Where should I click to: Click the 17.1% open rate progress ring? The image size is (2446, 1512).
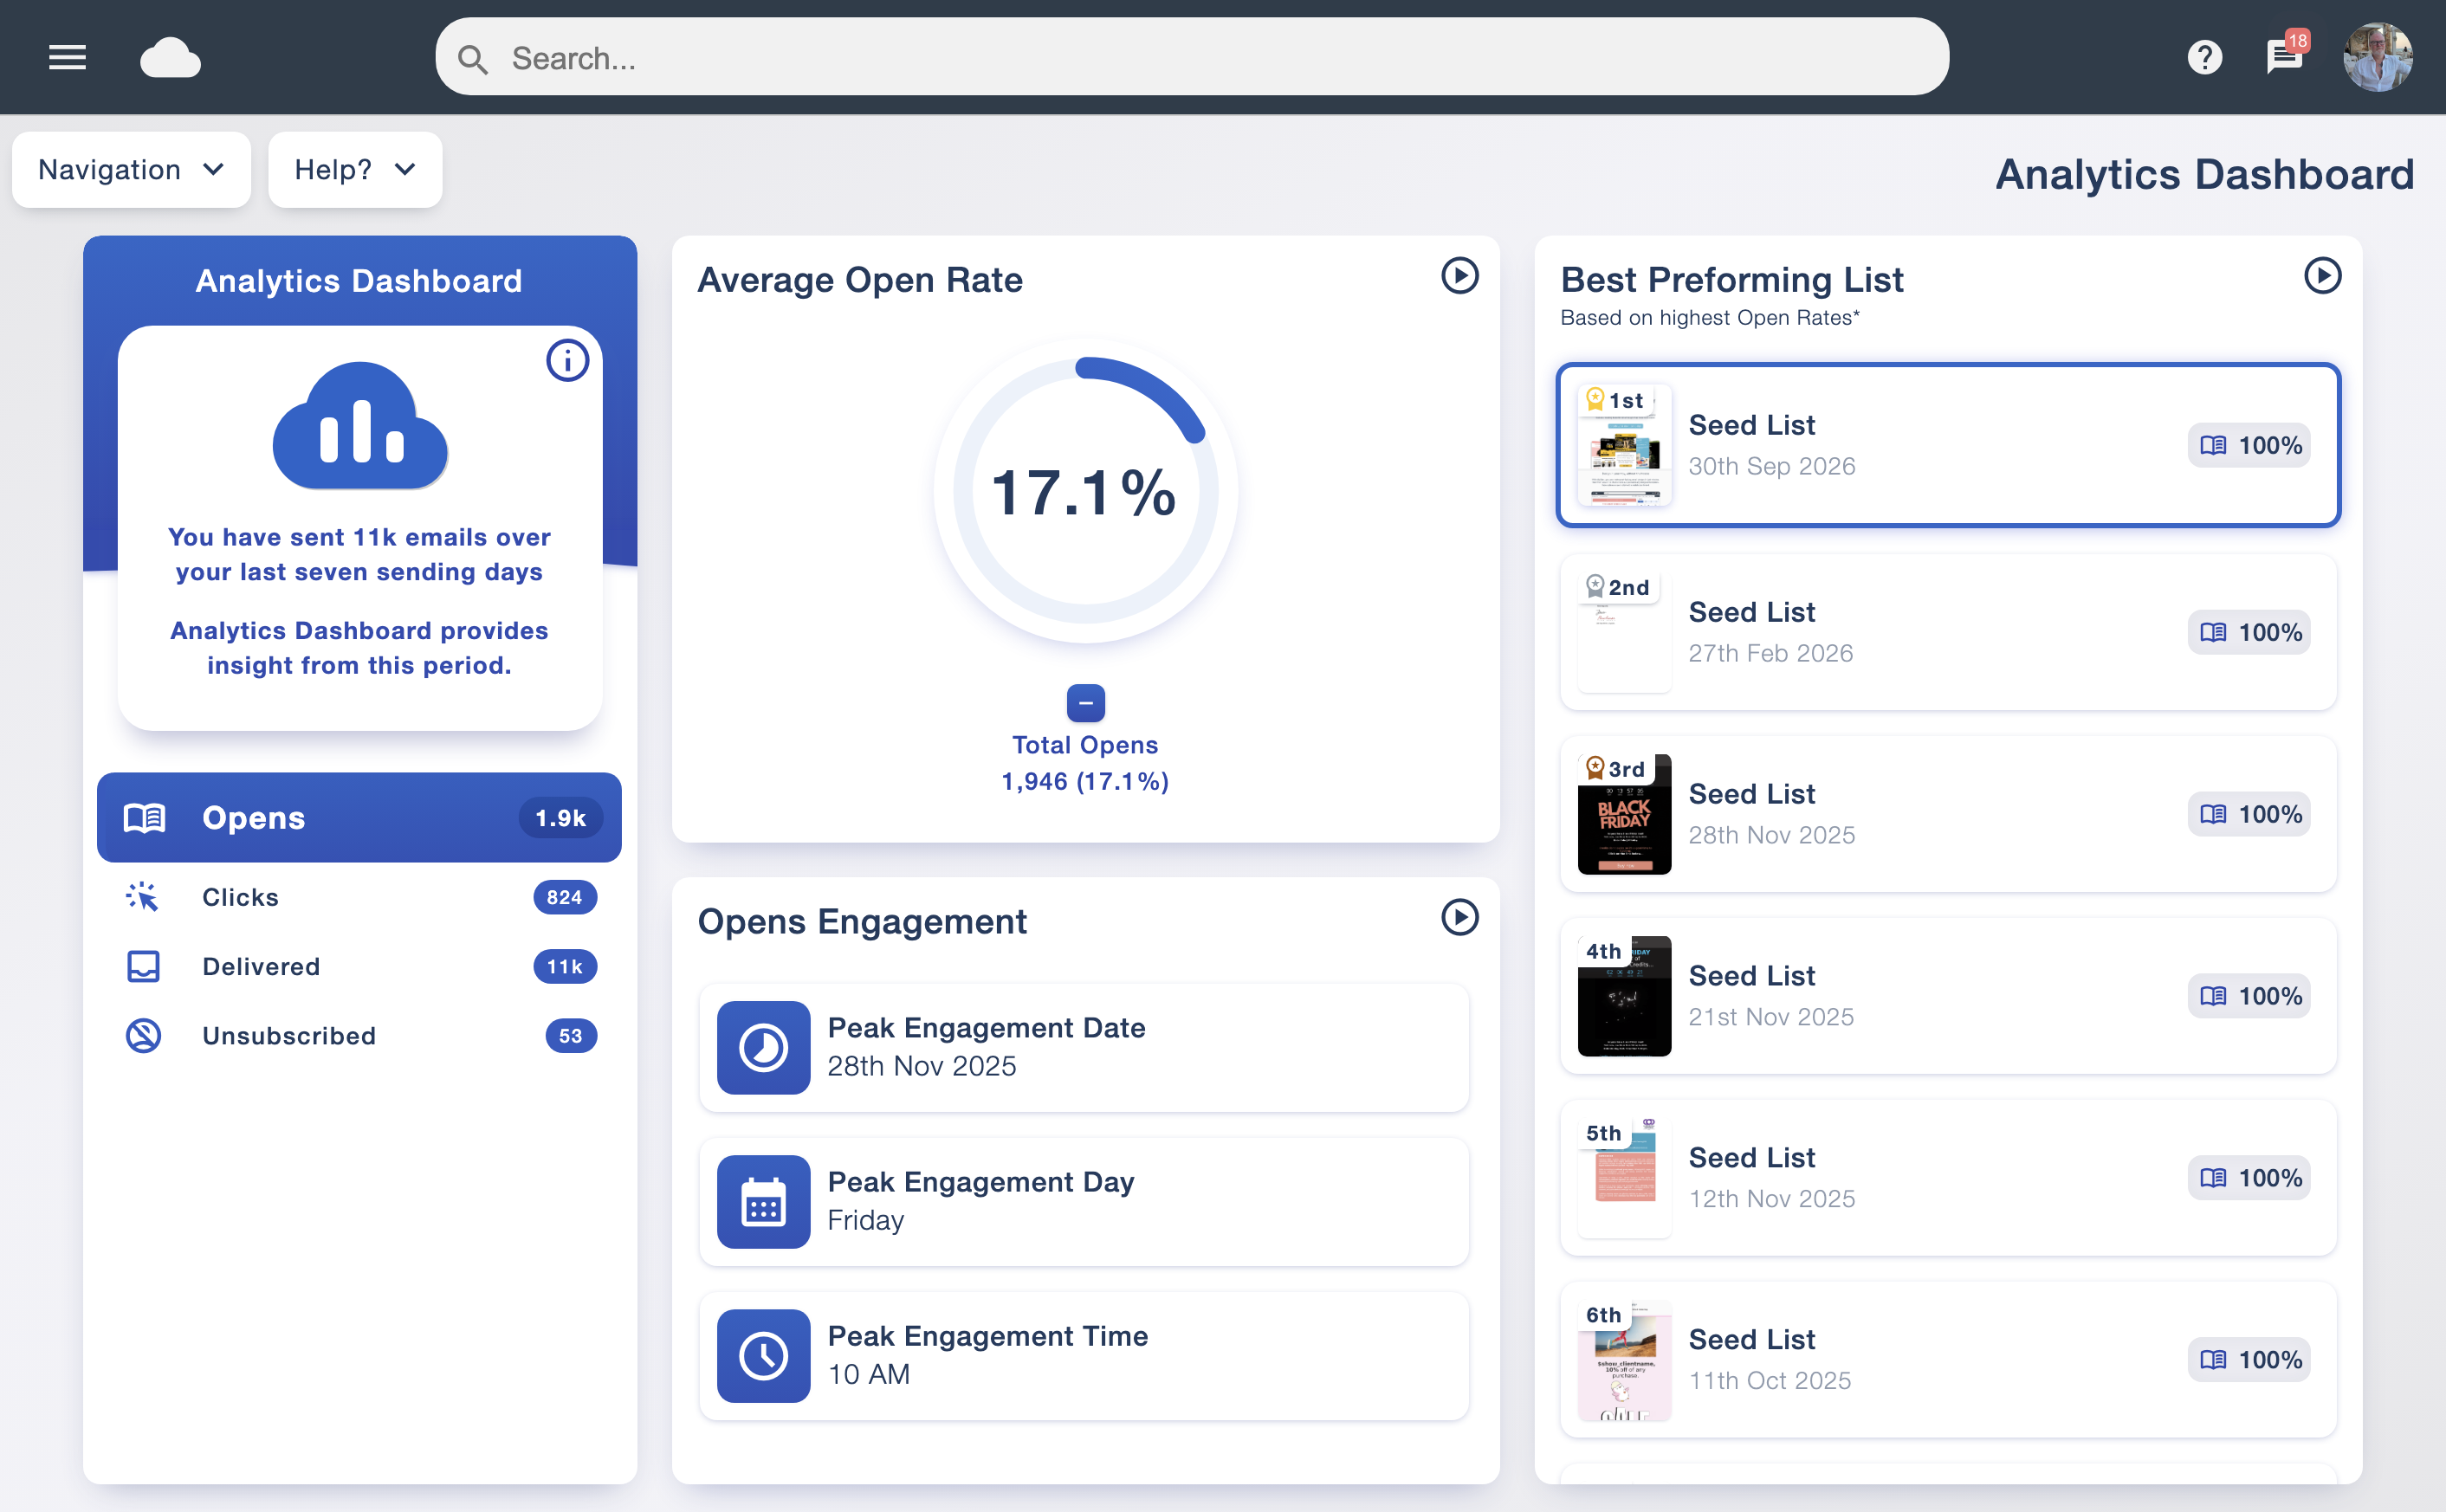point(1085,491)
